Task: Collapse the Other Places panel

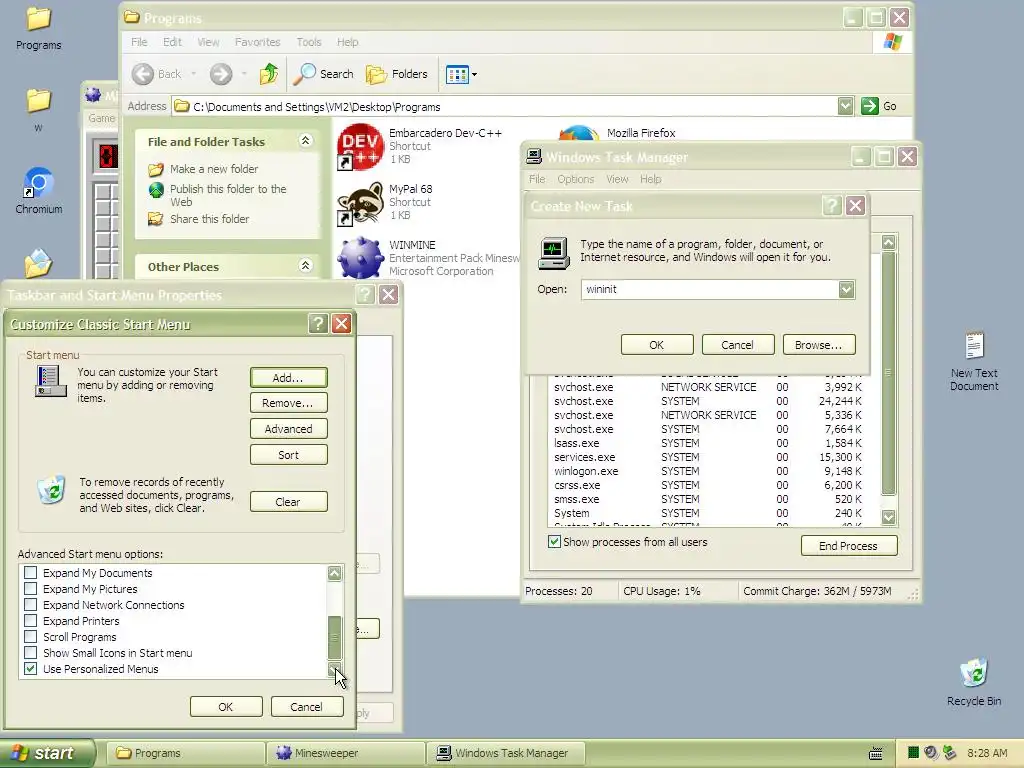Action: coord(305,265)
